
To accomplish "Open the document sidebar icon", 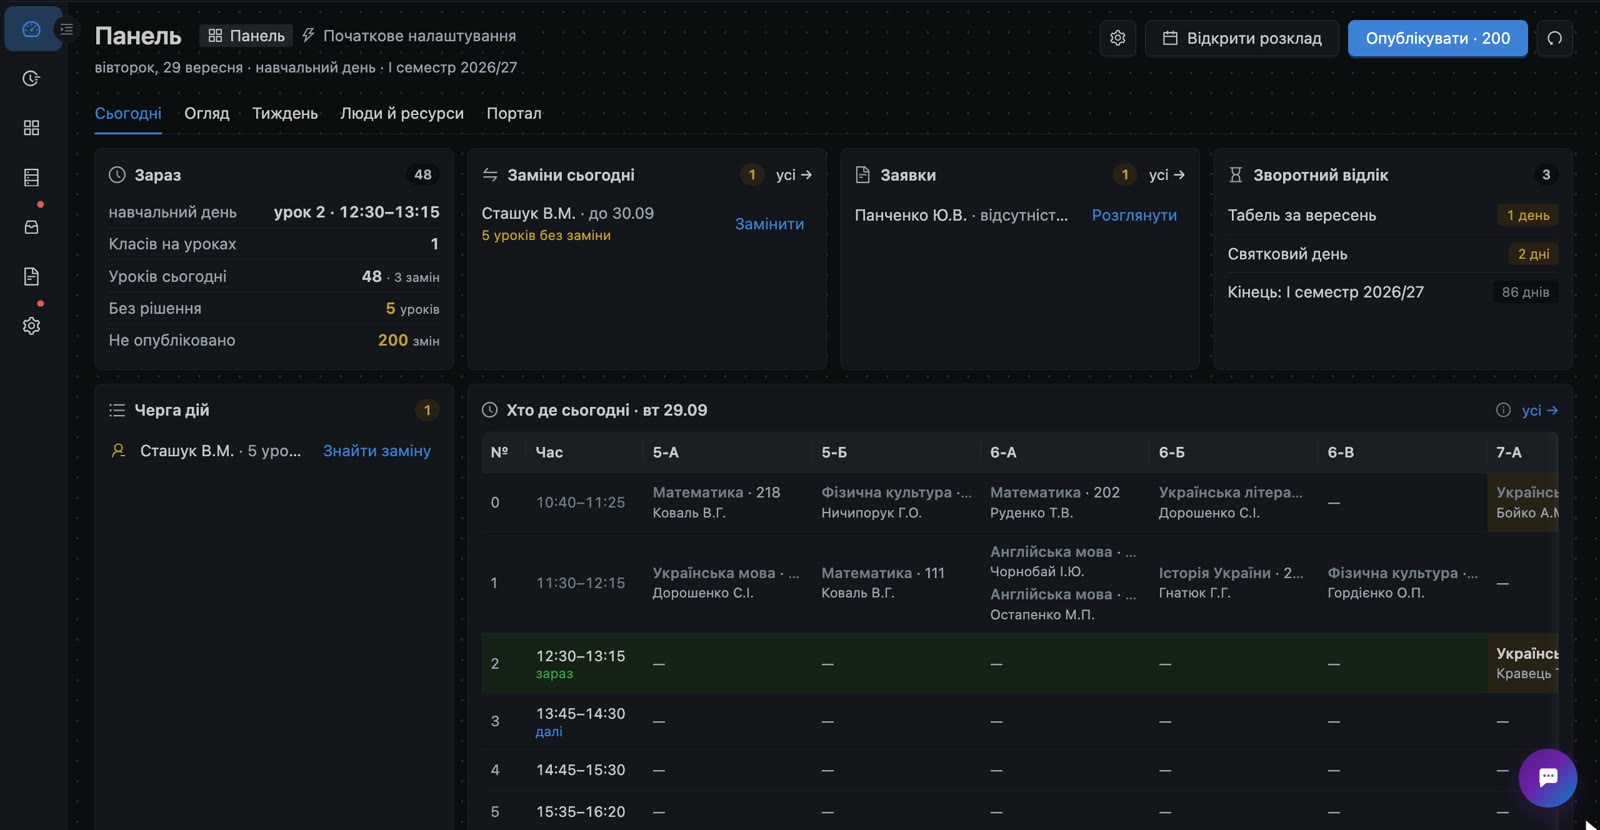I will 31,276.
